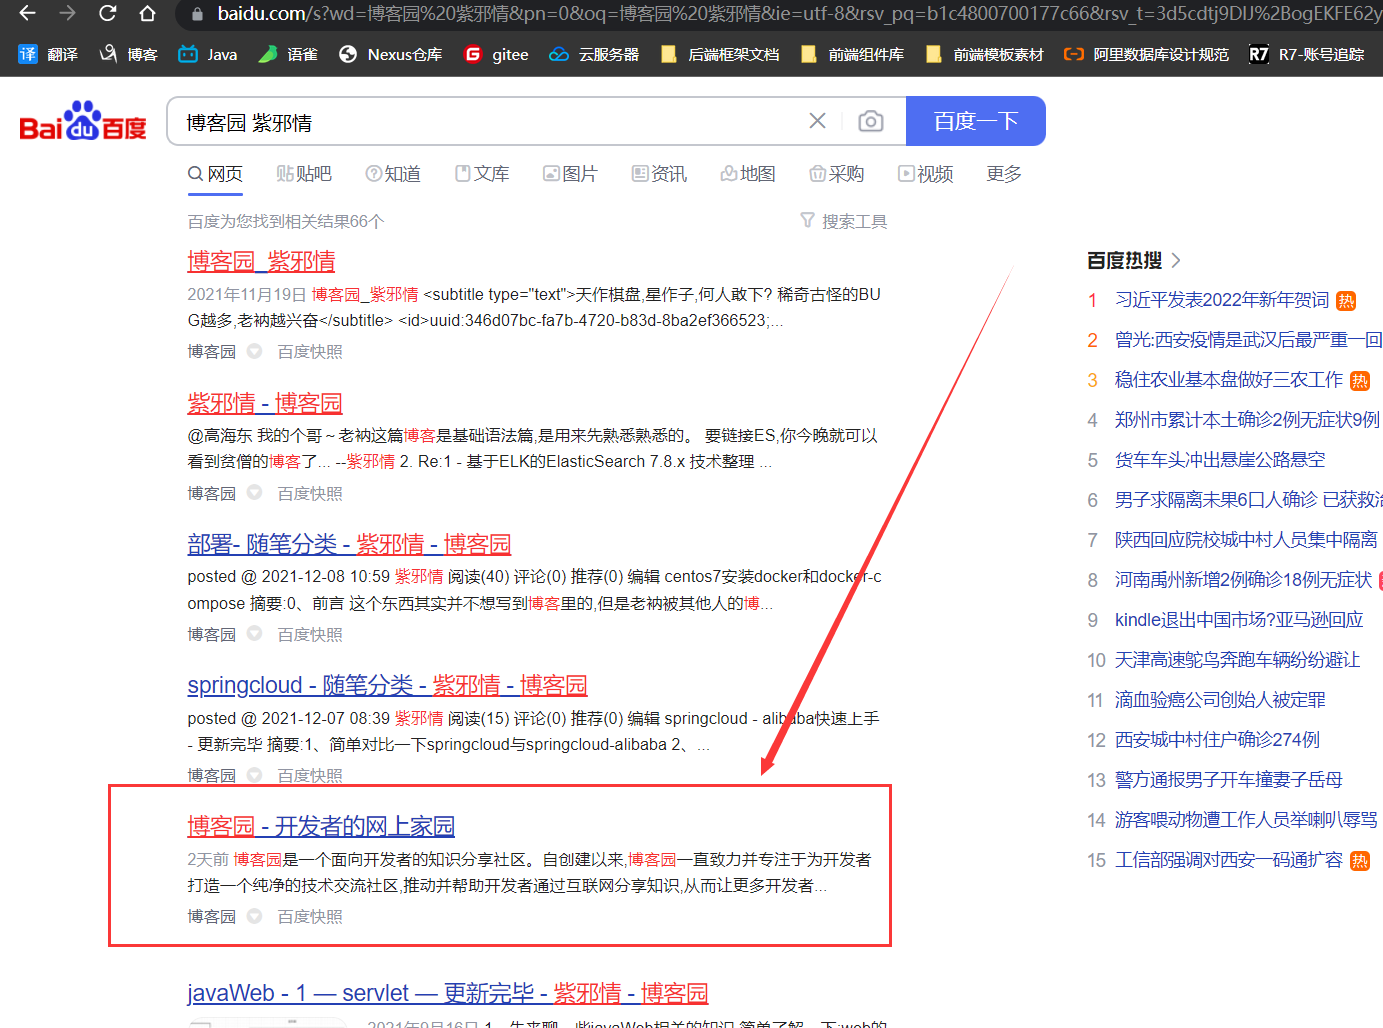Click the verification icon under 博客园_紫邪情
Viewport: 1383px width, 1028px height.
click(255, 351)
